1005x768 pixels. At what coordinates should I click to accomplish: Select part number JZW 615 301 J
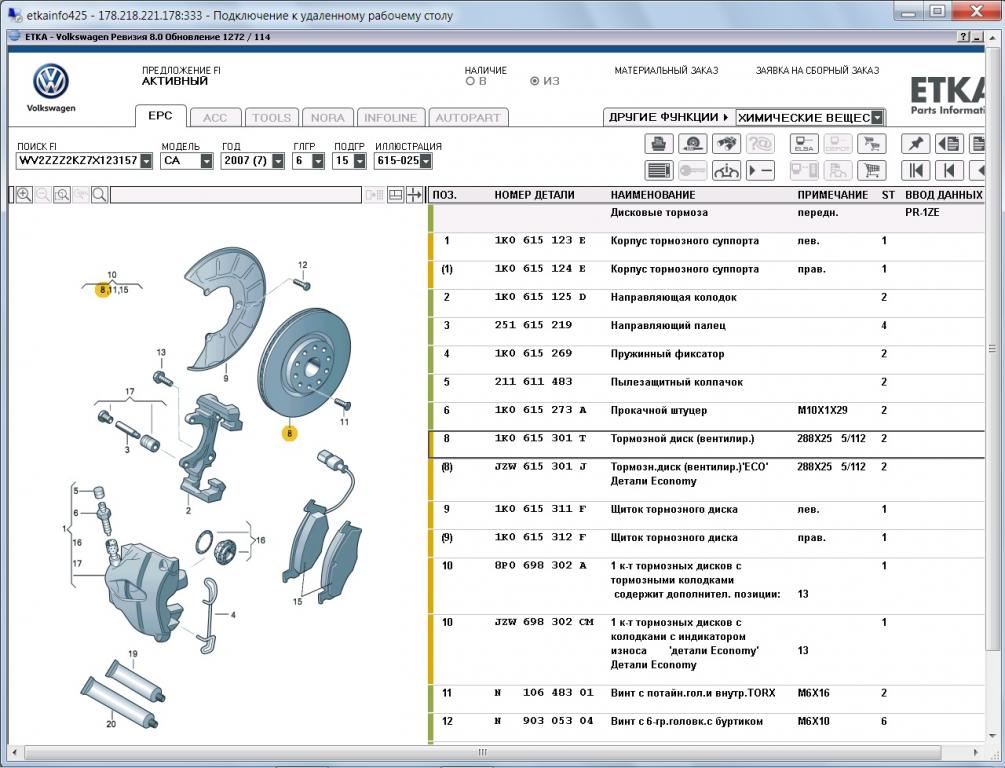[540, 467]
